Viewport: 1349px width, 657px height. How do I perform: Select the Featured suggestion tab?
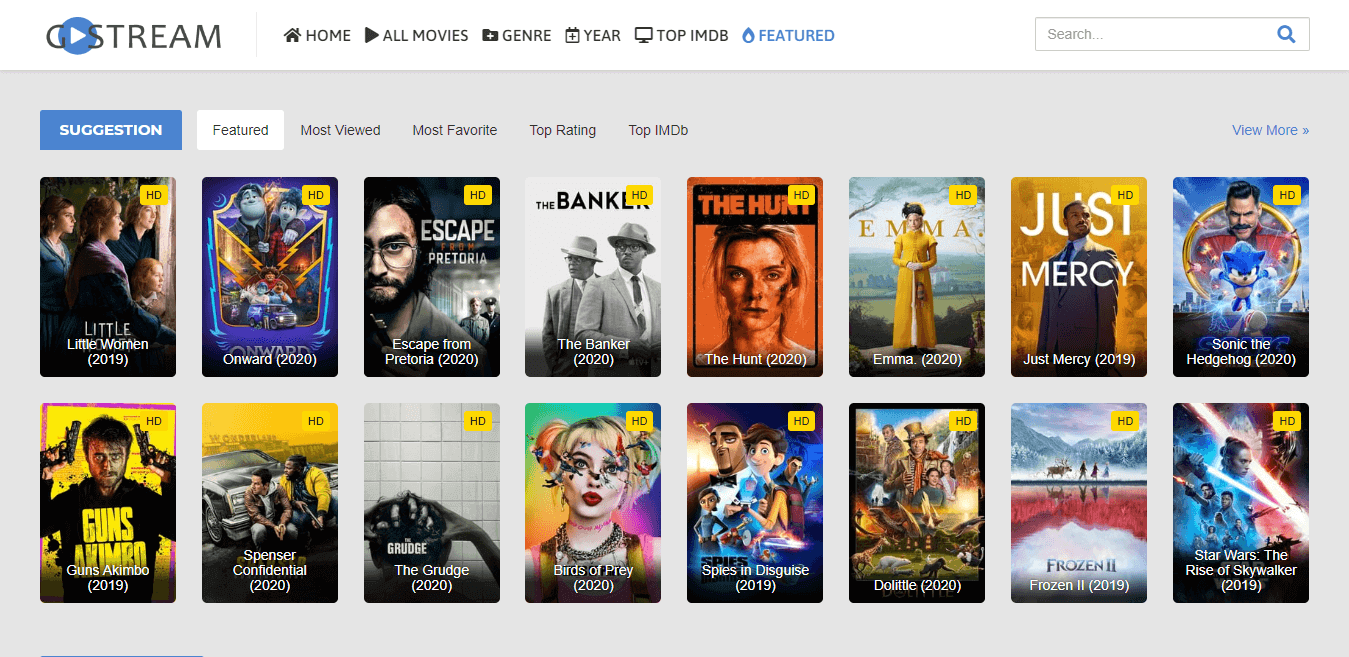(240, 130)
